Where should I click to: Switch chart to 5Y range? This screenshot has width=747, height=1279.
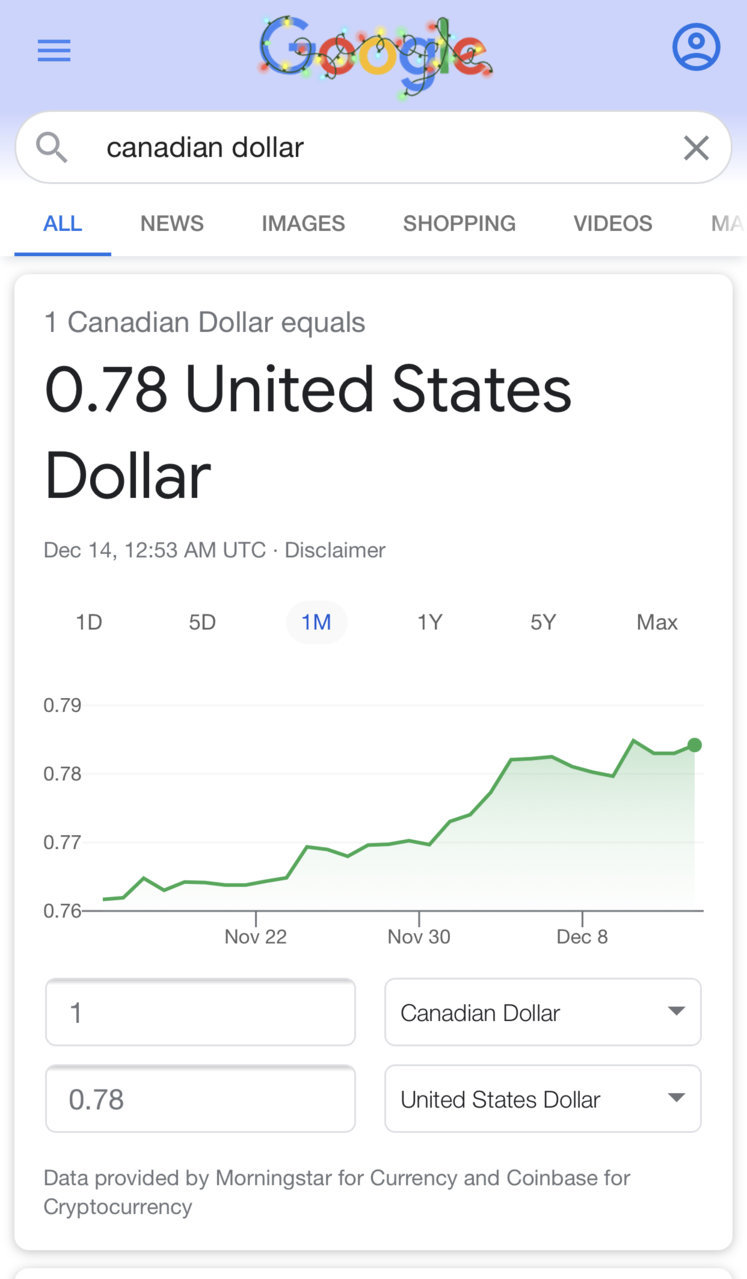click(x=543, y=622)
